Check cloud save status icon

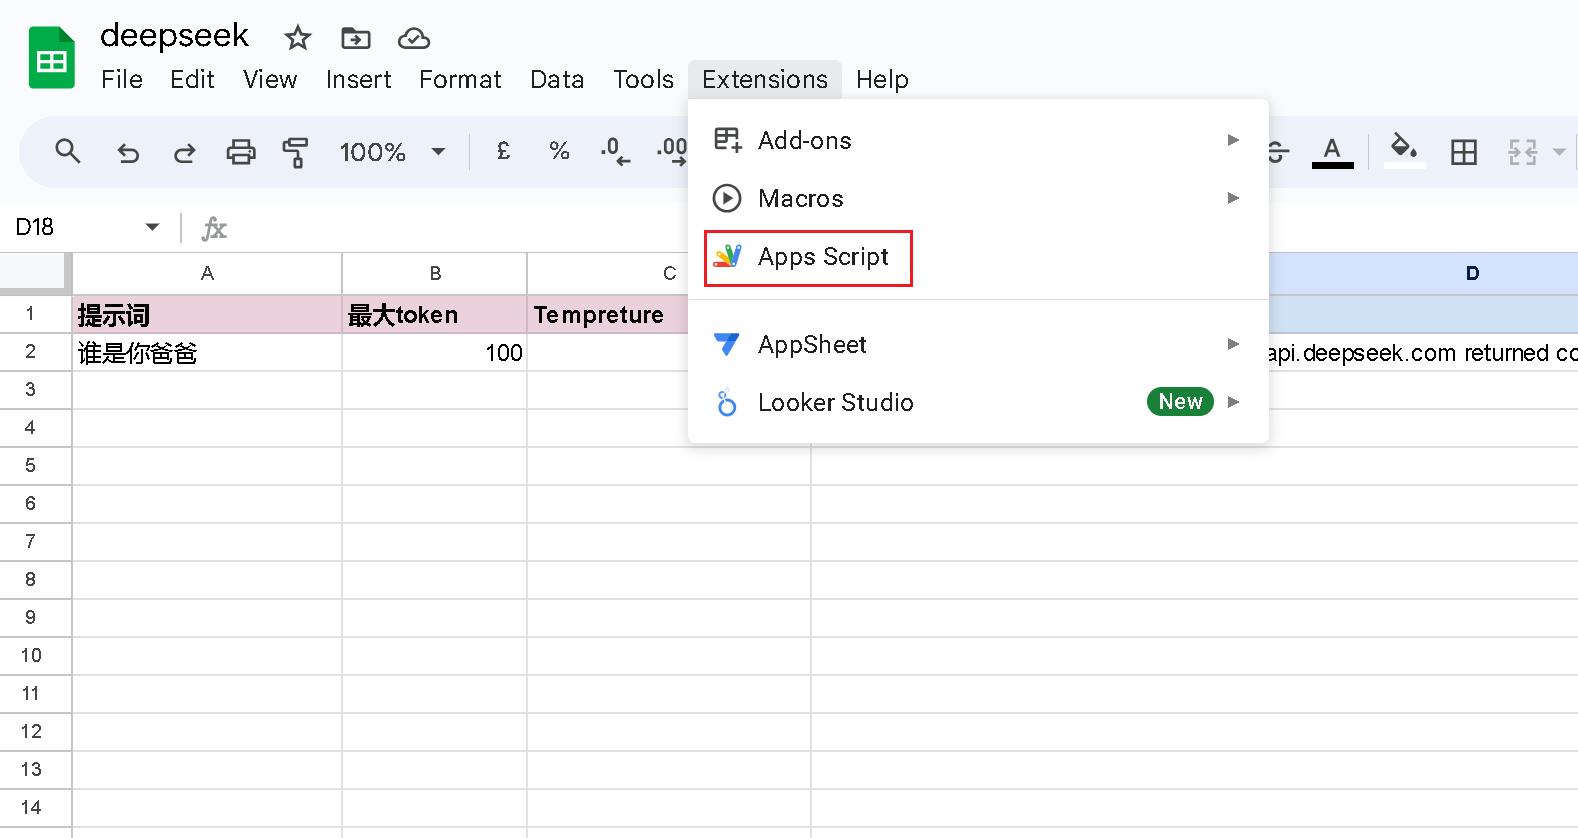(x=413, y=39)
